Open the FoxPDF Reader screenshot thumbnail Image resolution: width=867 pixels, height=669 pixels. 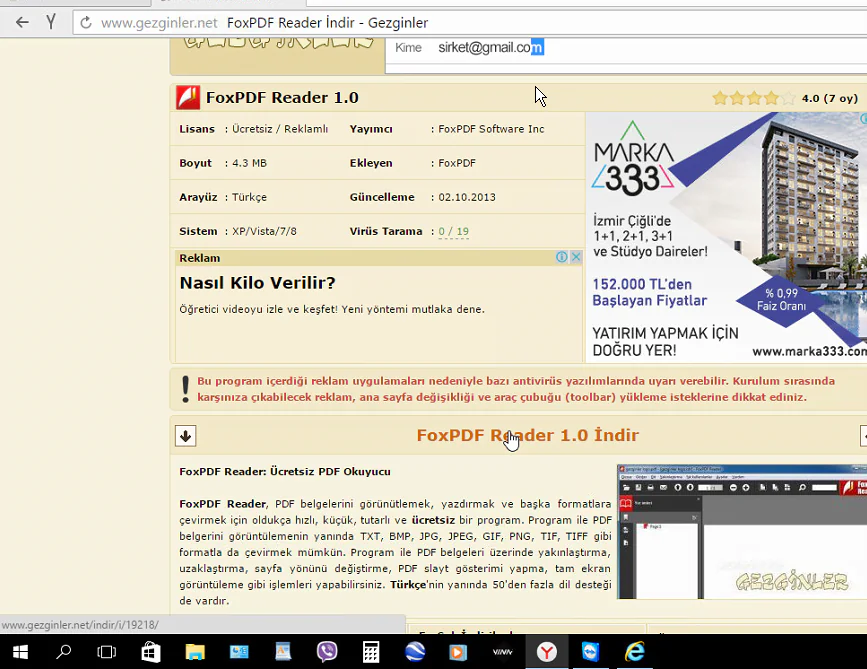point(742,531)
